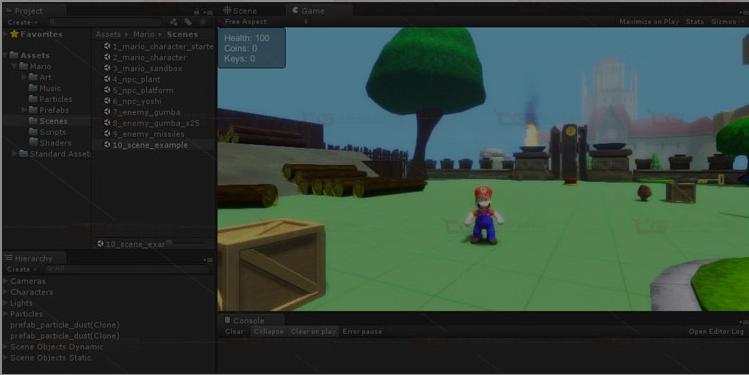749x375 pixels.
Task: Toggle Clear on play in Console
Action: click(x=313, y=332)
